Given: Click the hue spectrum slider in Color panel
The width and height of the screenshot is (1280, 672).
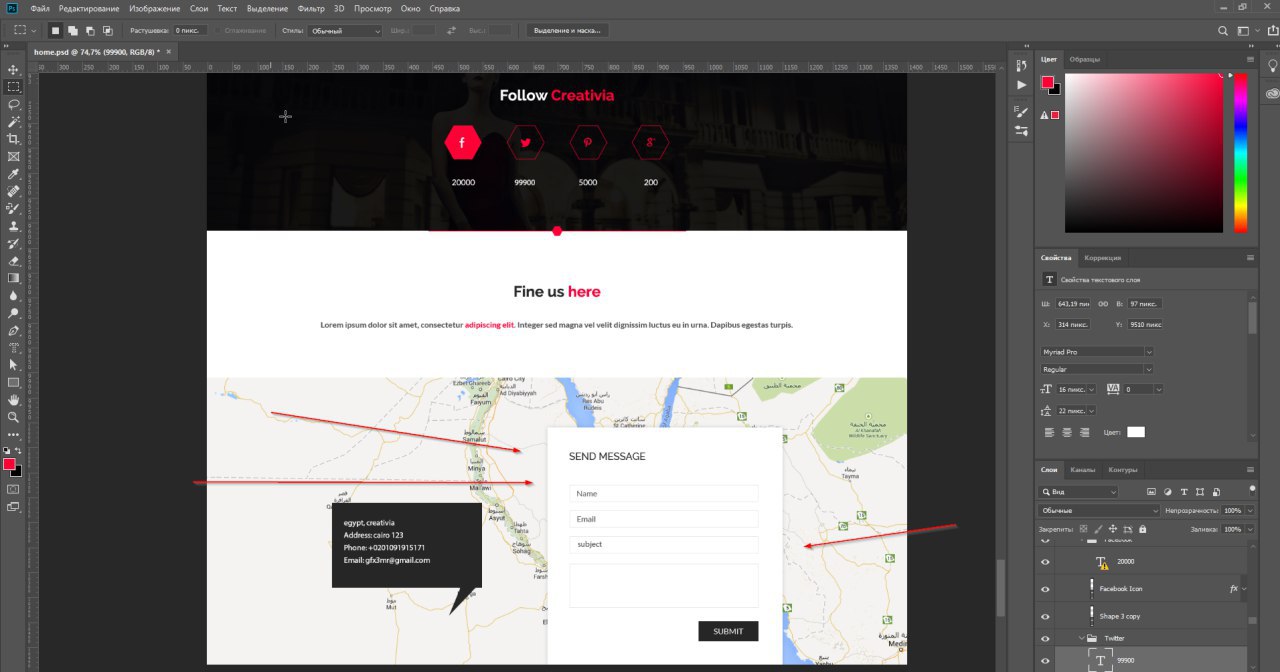Looking at the screenshot, I should point(1240,153).
